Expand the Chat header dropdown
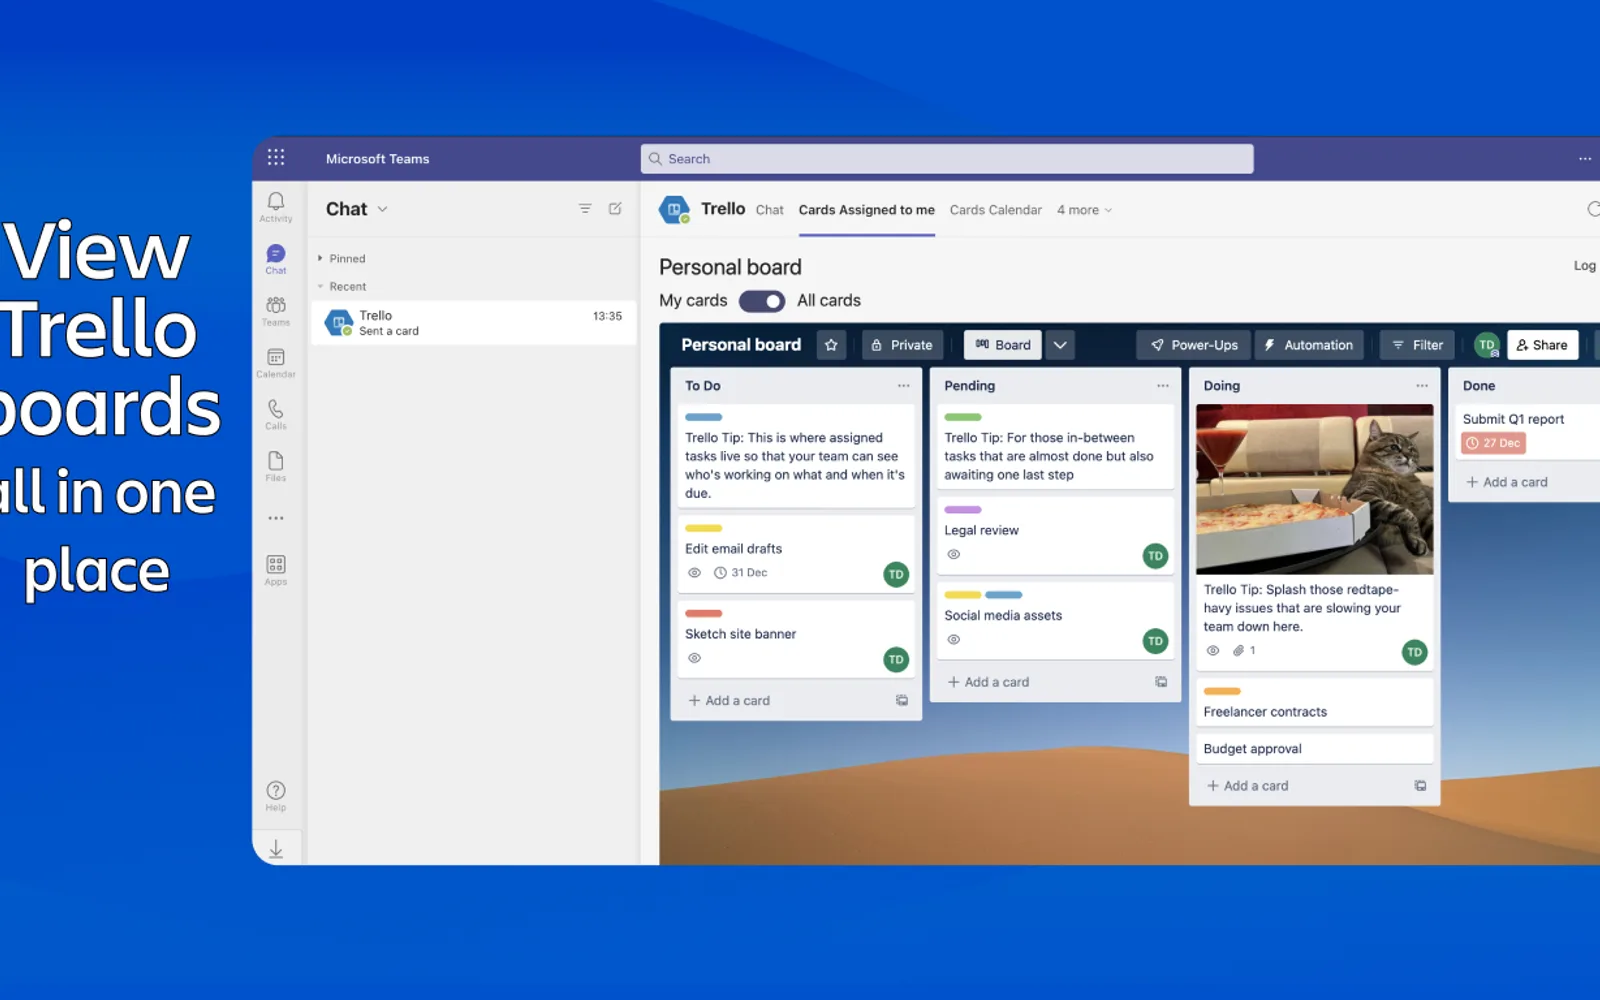This screenshot has width=1600, height=1000. click(x=382, y=209)
